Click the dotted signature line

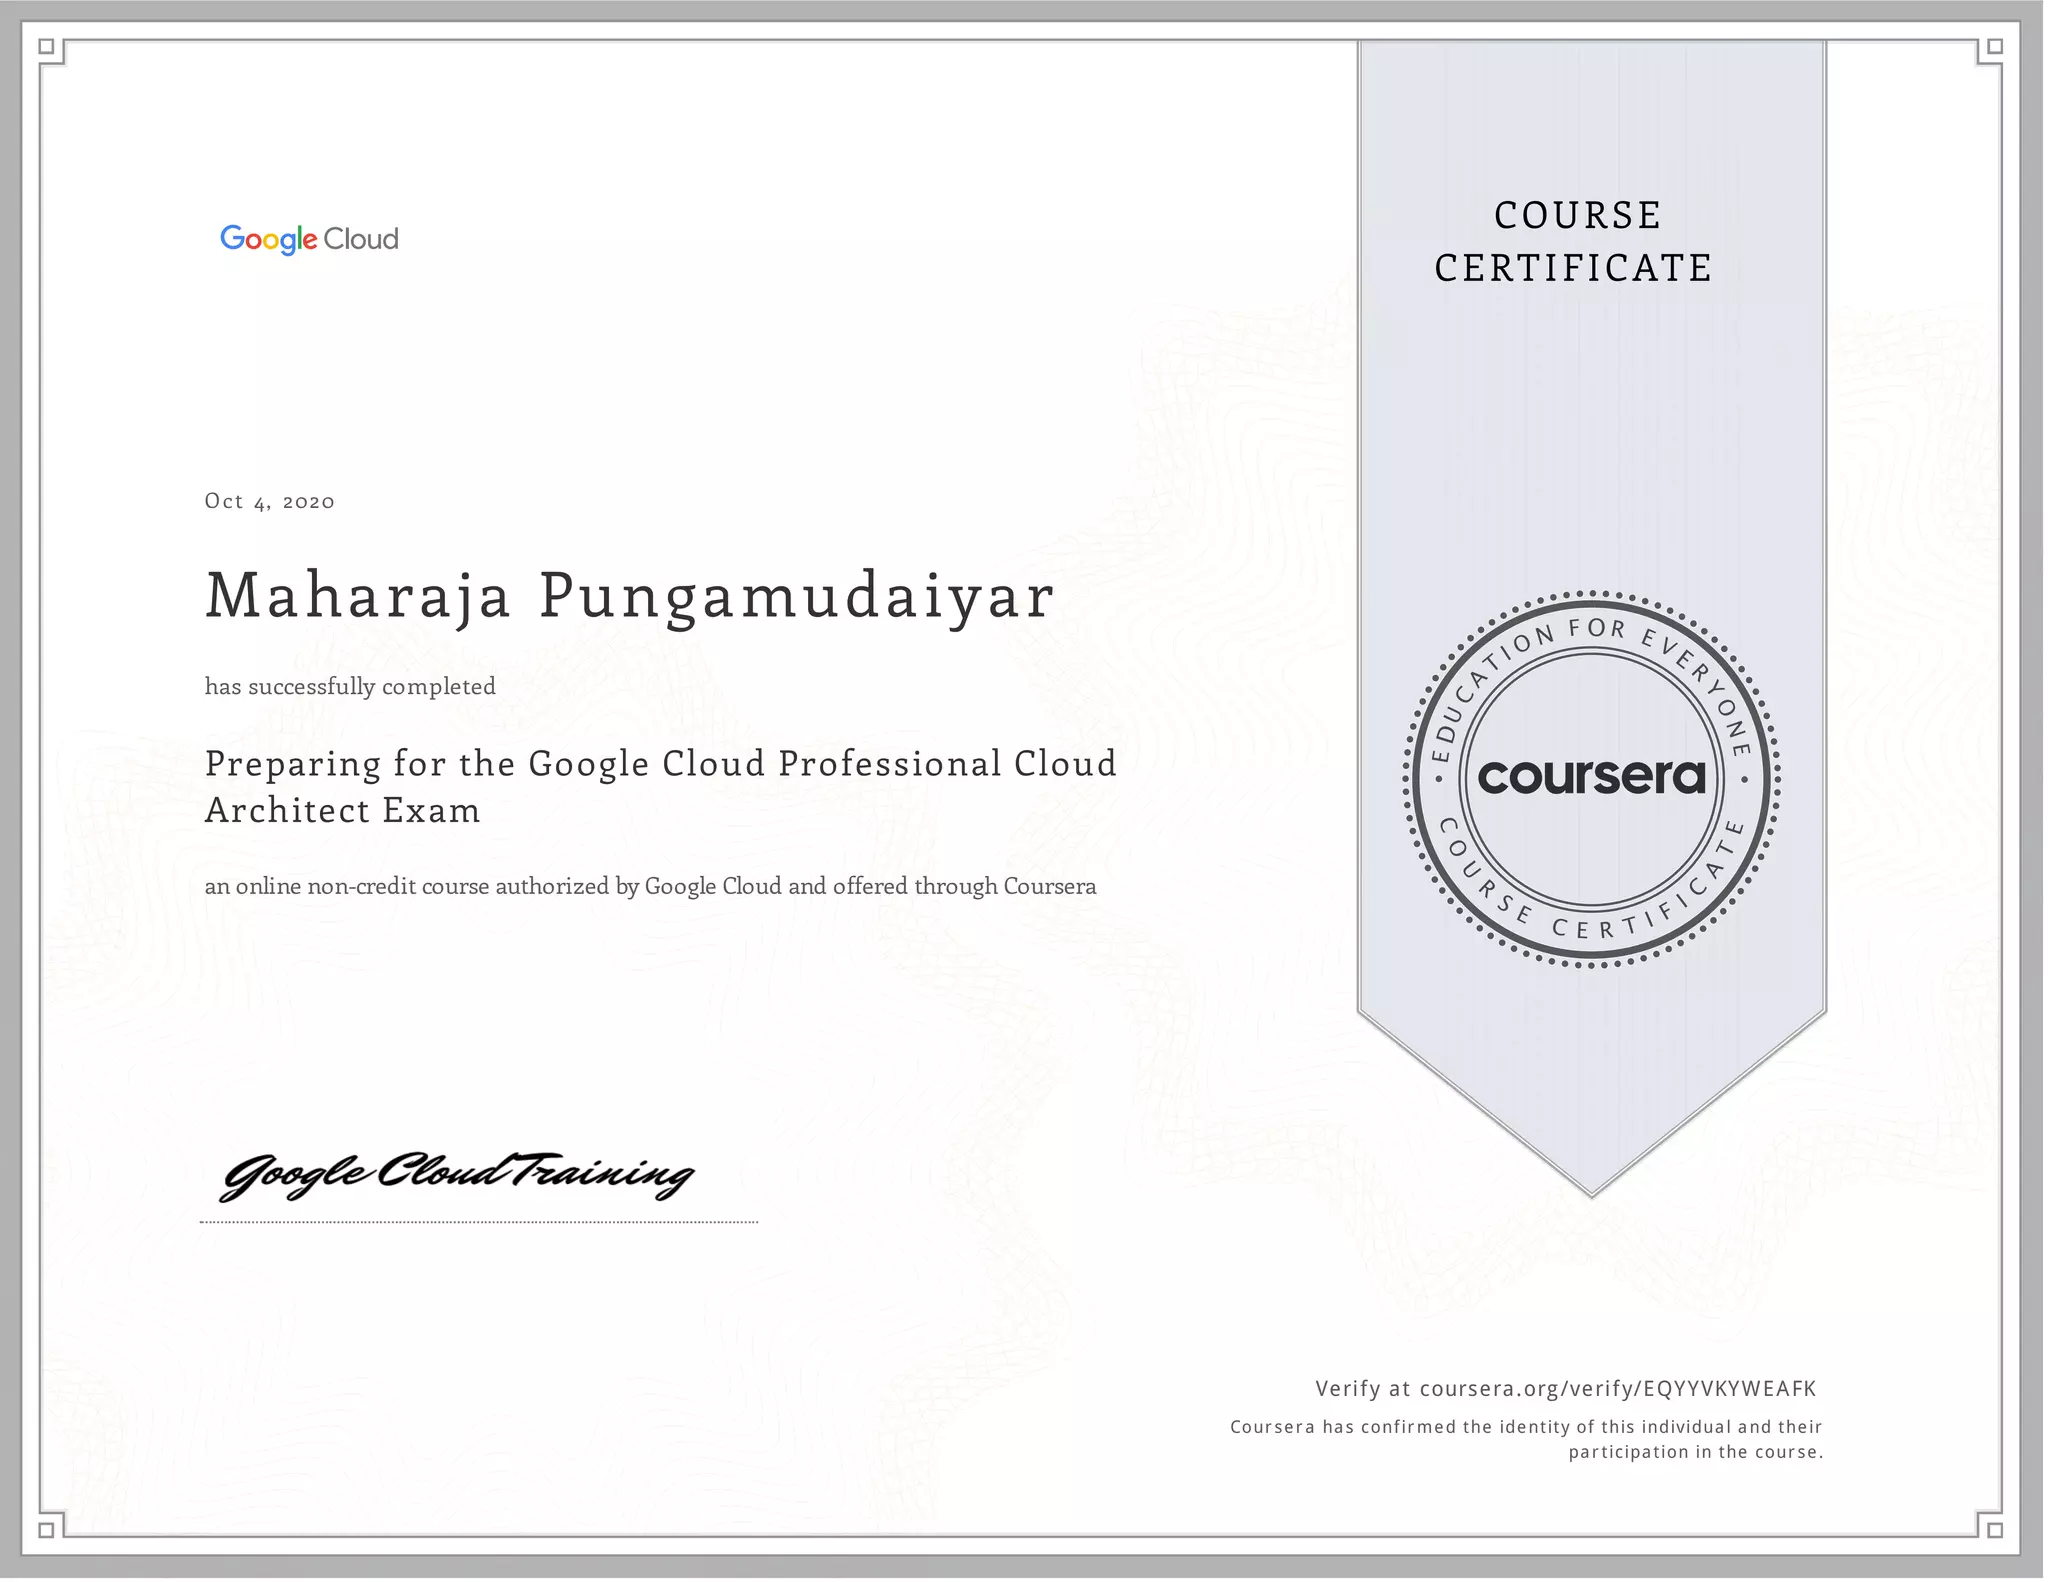click(478, 1222)
